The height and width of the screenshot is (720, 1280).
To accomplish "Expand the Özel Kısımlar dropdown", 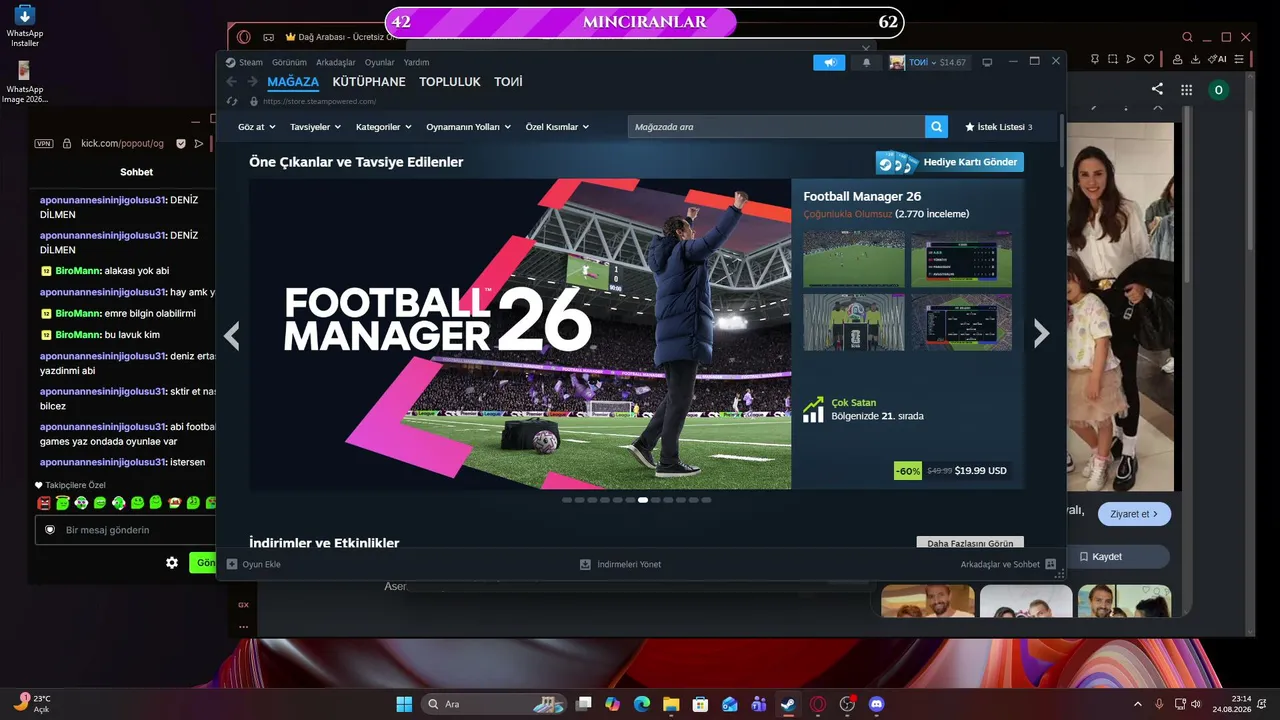I will tap(558, 127).
